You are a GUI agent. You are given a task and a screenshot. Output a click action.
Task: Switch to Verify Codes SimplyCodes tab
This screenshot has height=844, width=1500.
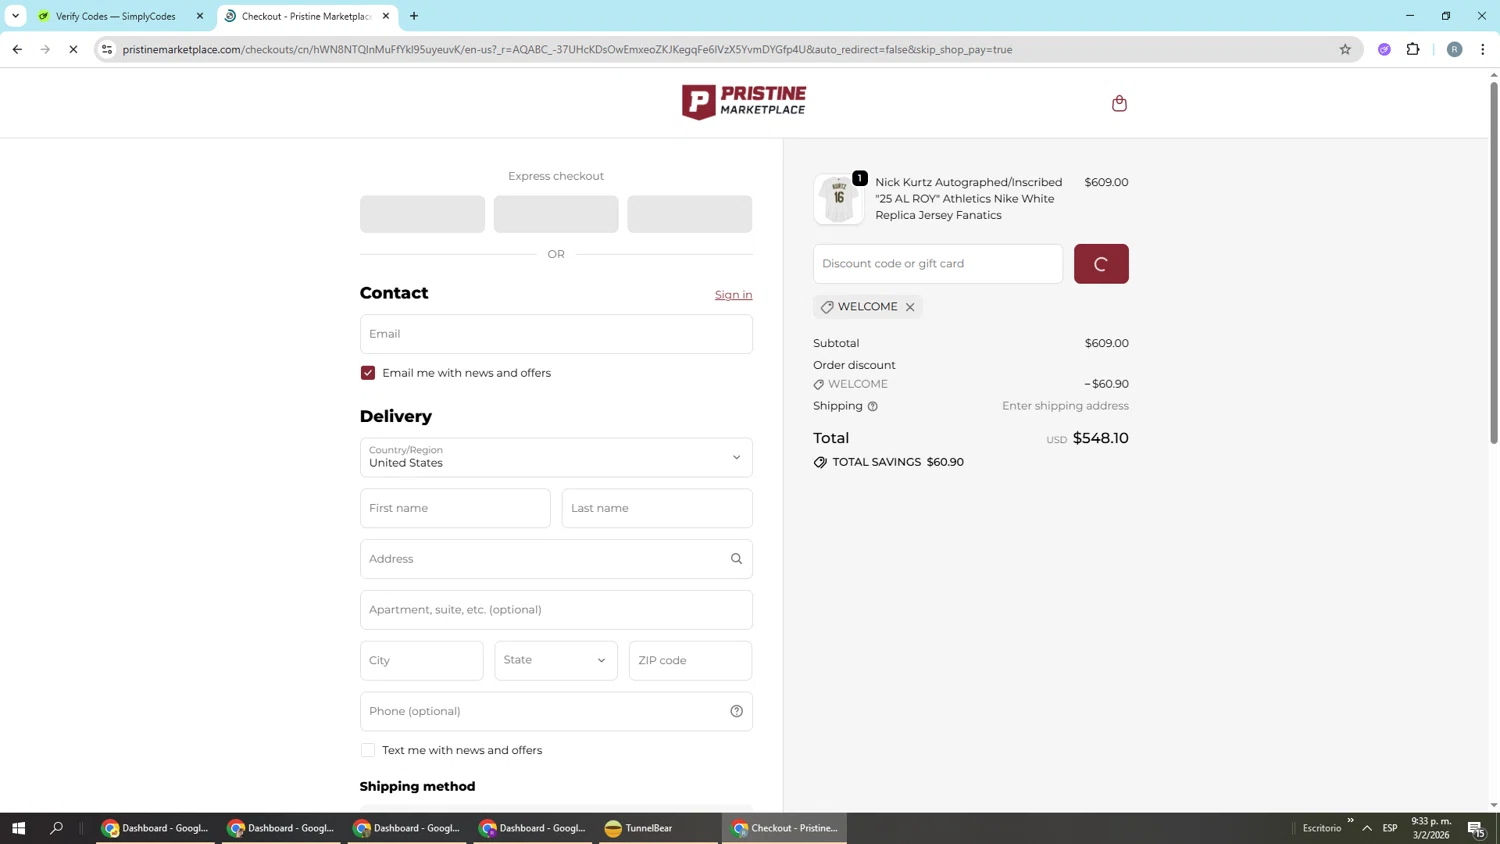(x=114, y=16)
